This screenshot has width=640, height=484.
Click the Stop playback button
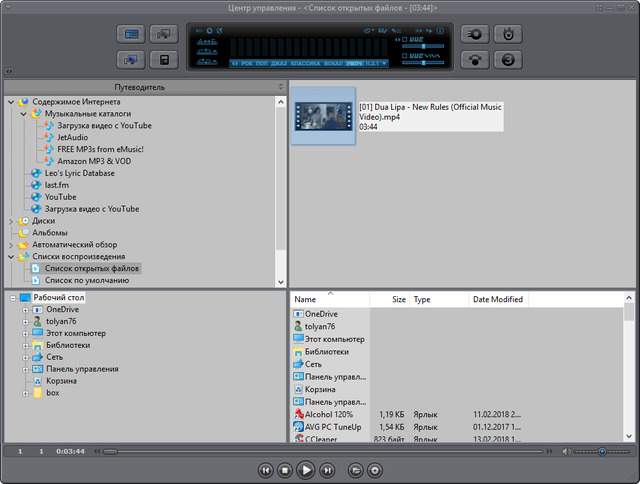click(x=285, y=469)
